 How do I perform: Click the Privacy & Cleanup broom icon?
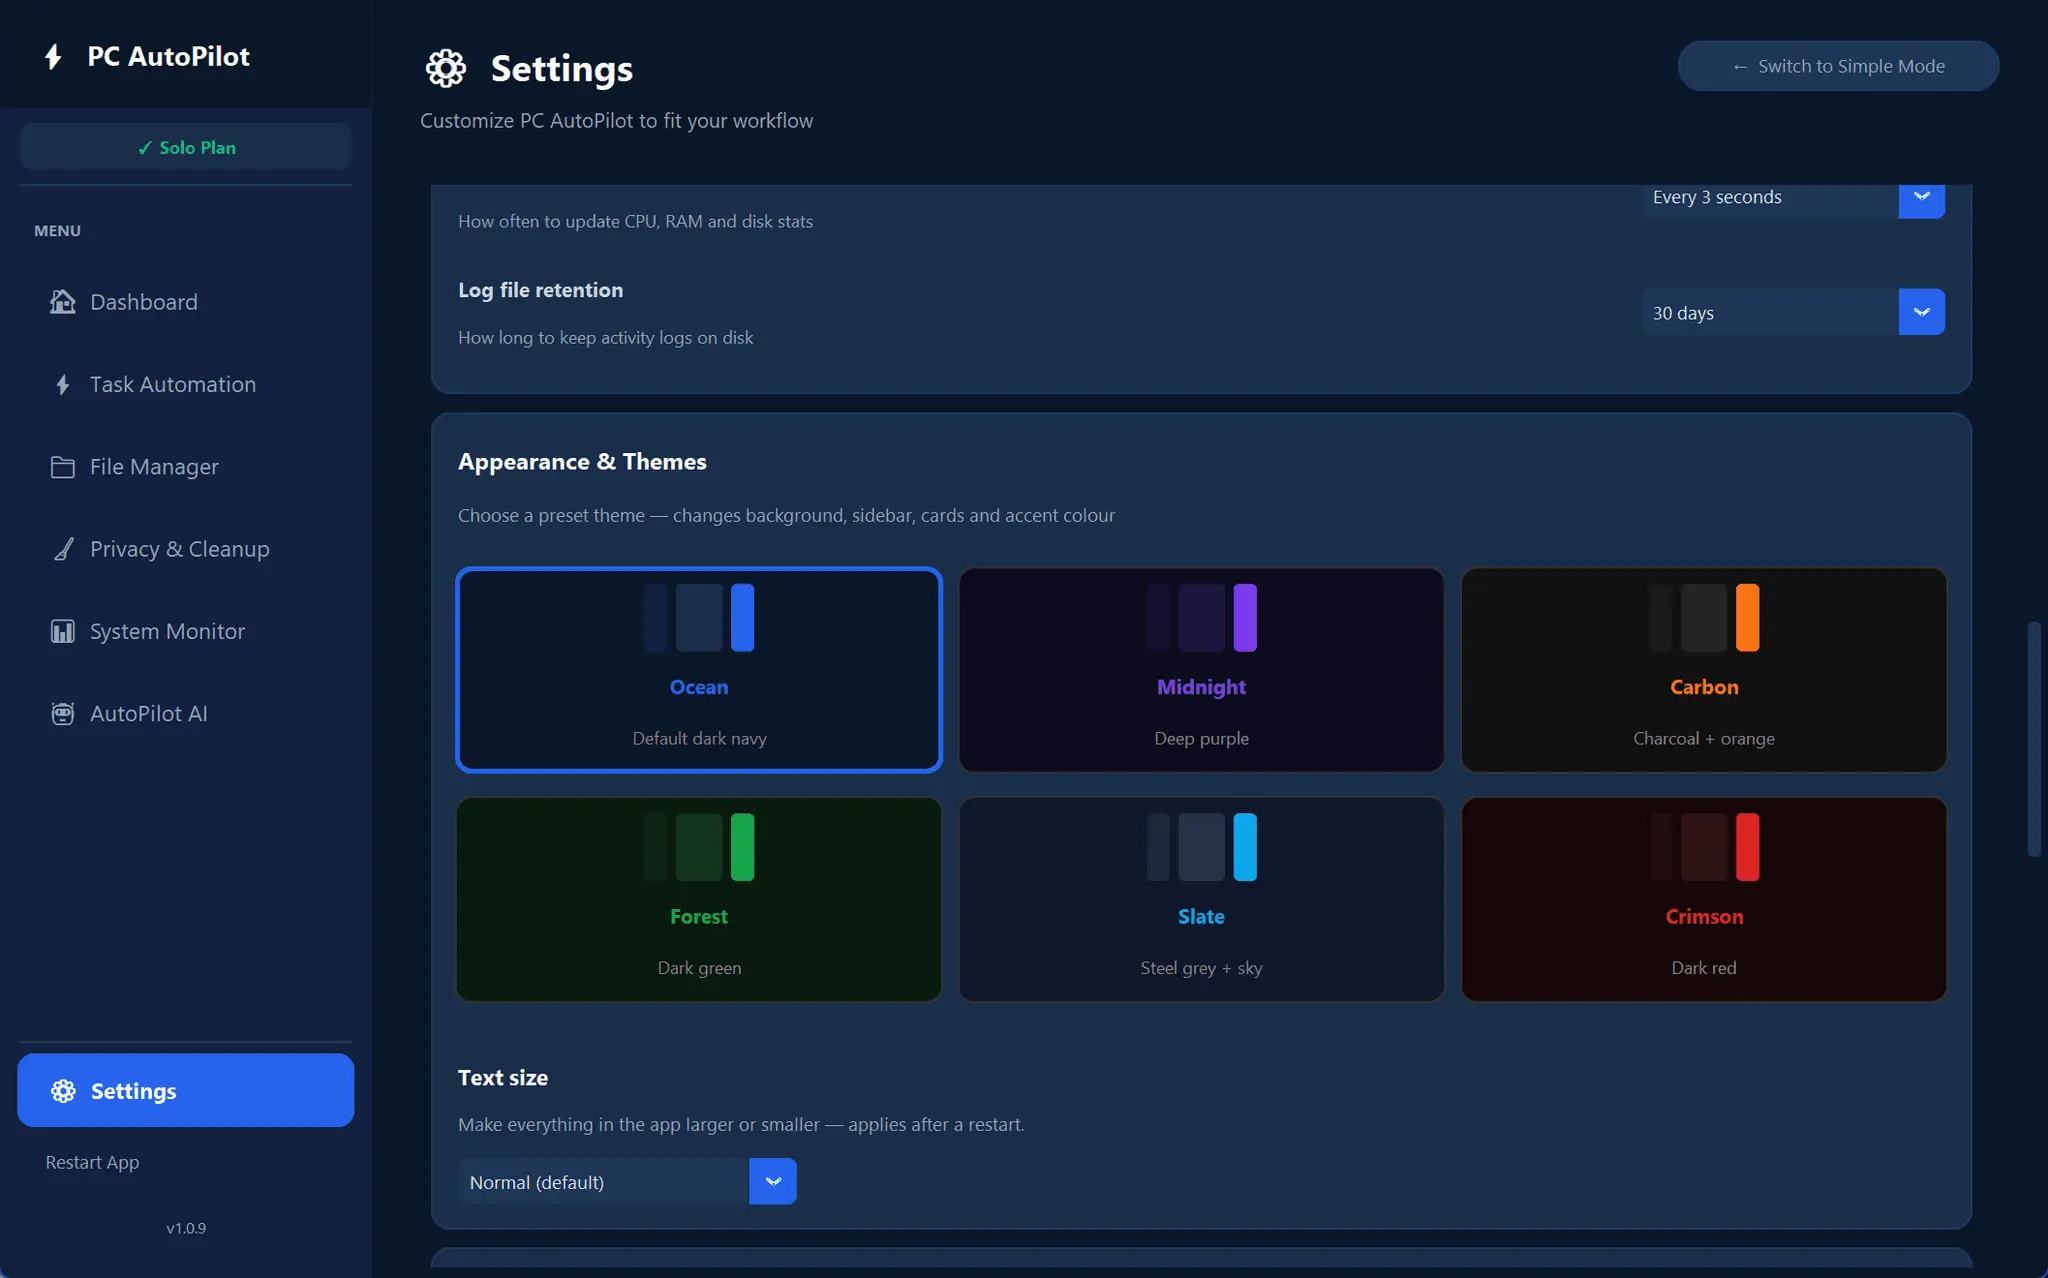pyautogui.click(x=63, y=549)
